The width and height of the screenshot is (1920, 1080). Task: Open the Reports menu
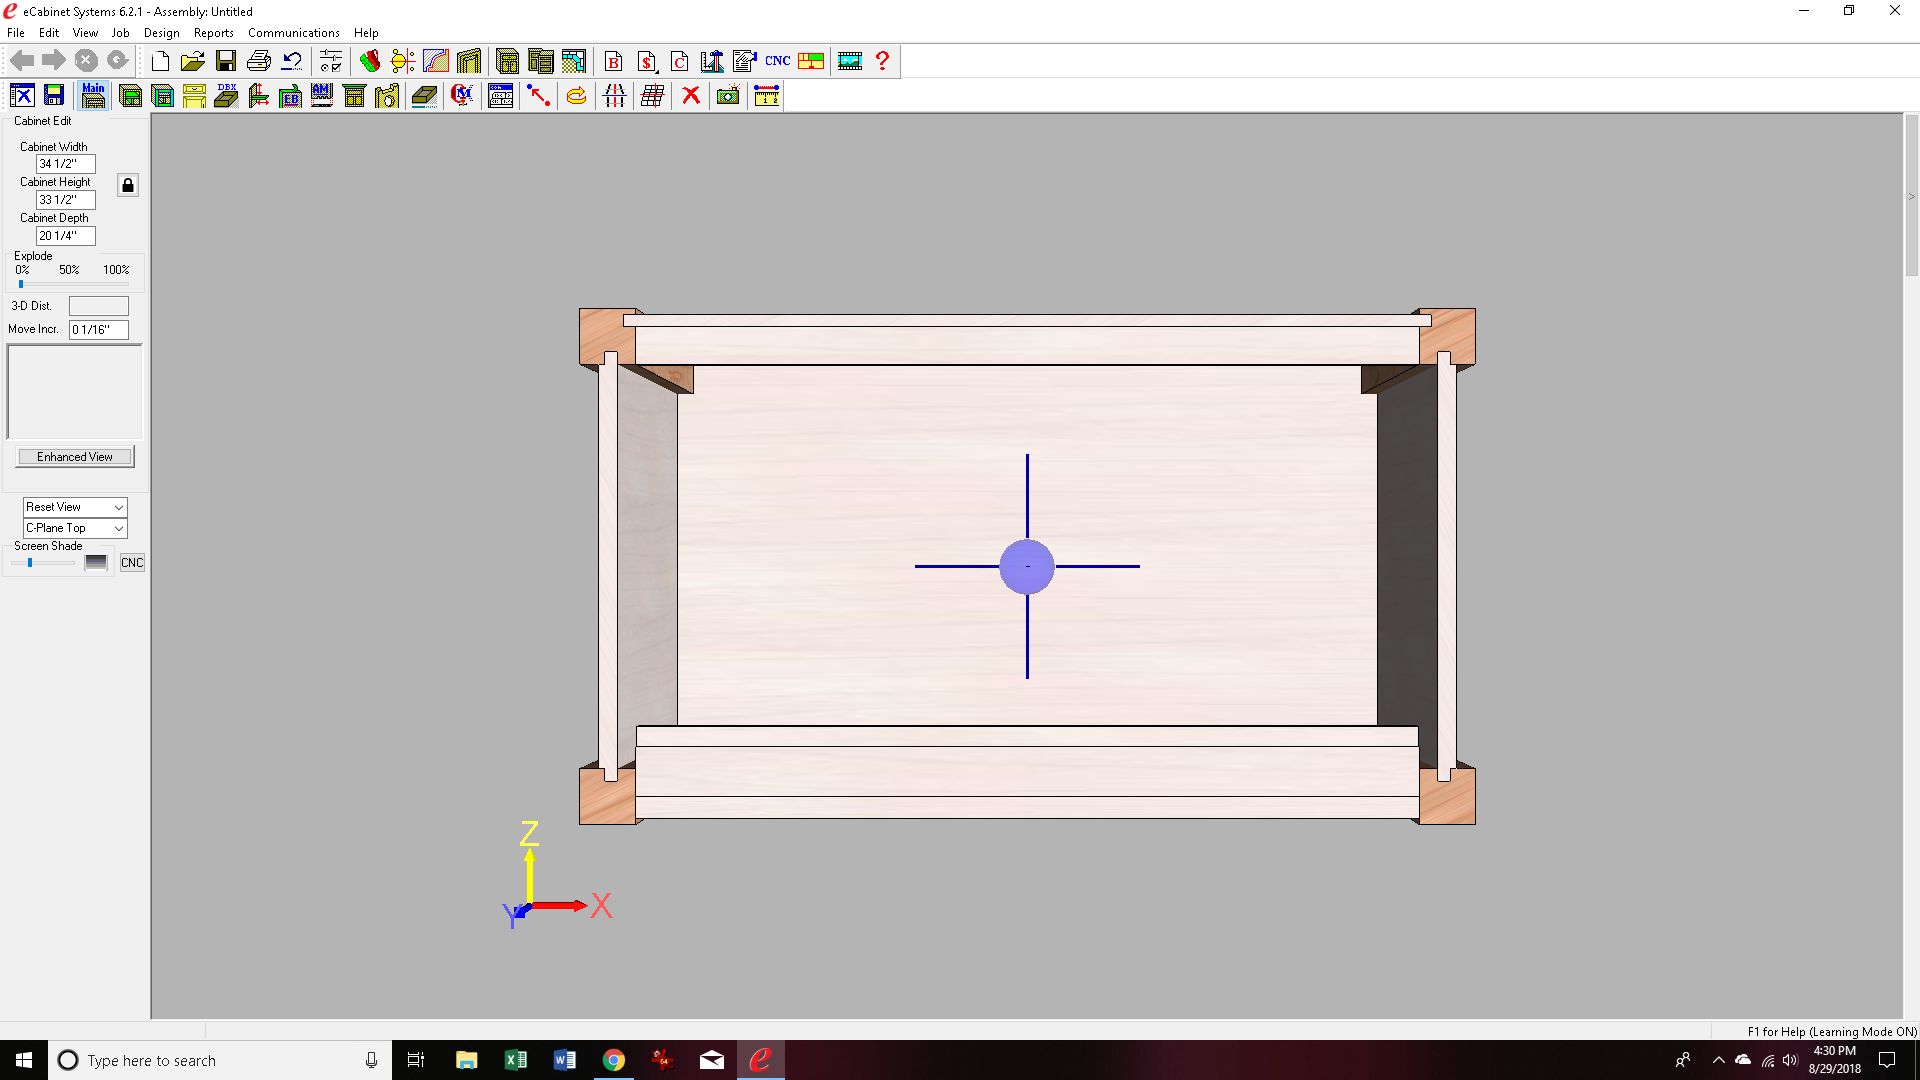[213, 33]
